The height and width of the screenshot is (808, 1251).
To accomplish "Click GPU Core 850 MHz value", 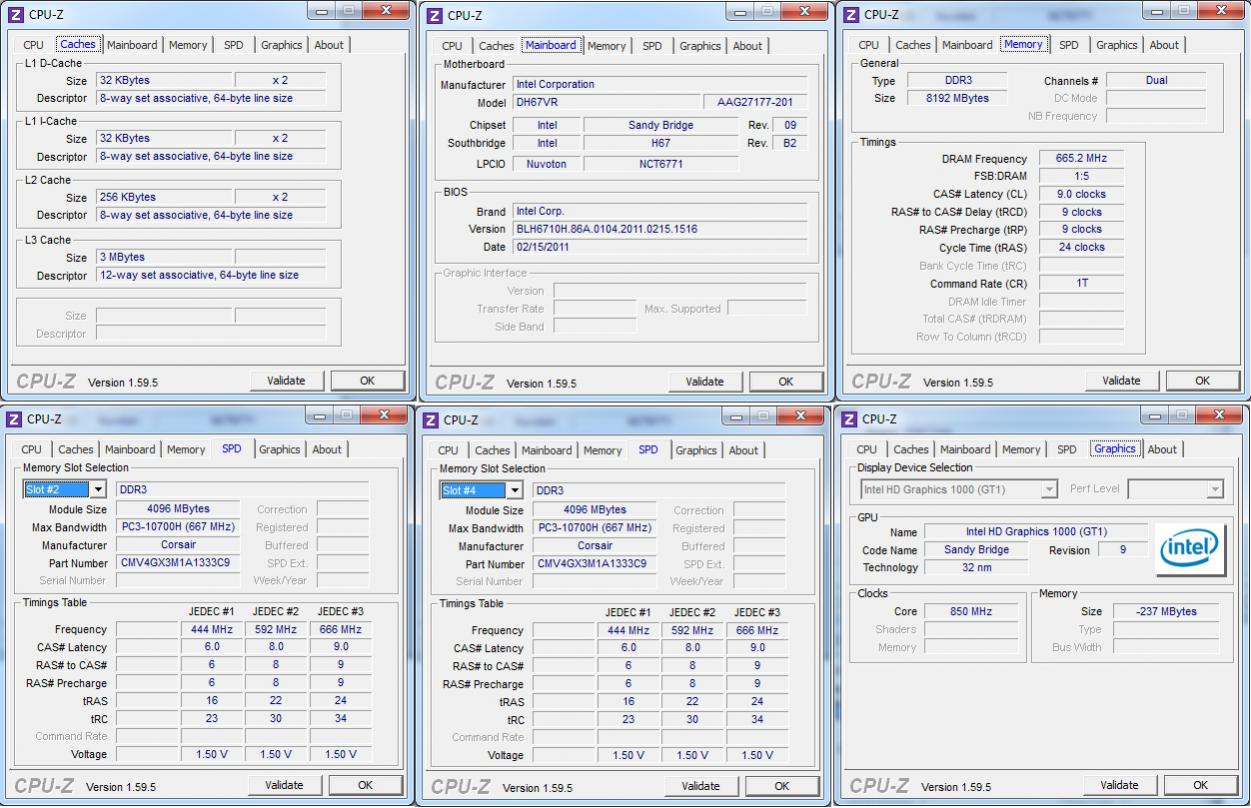I will [x=971, y=612].
